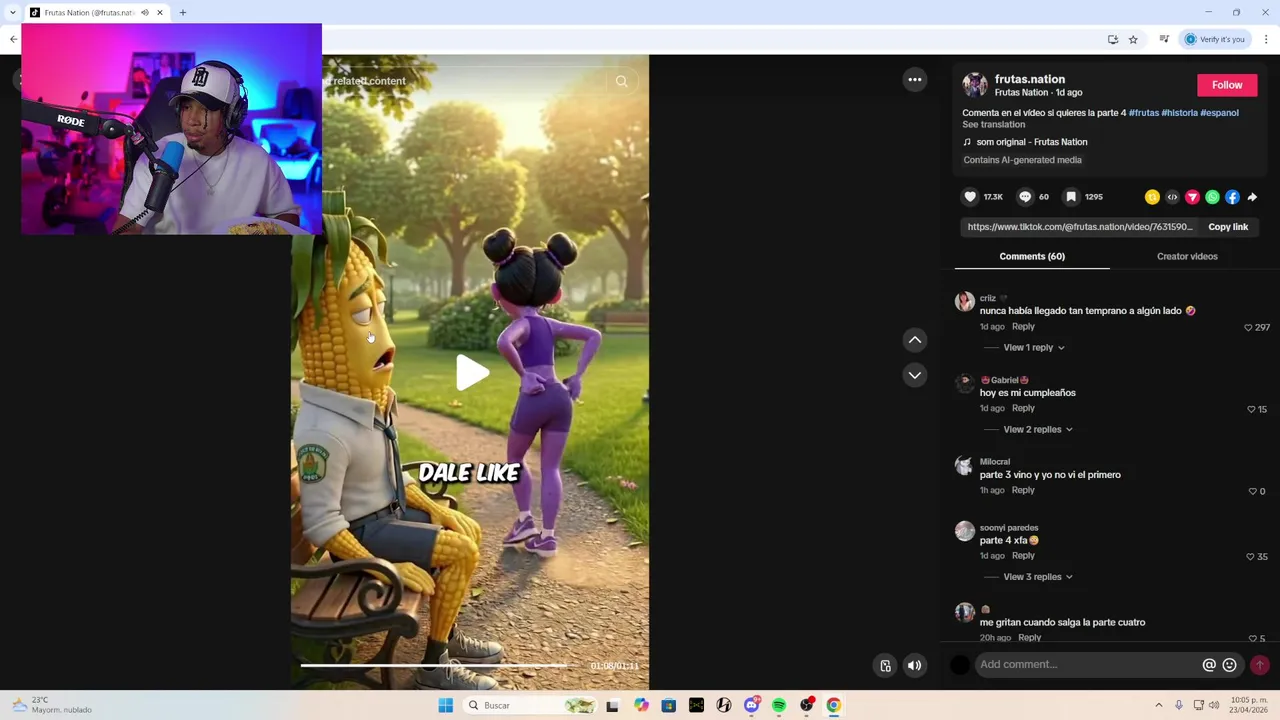The image size is (1280, 720).
Task: Open the #historia hashtag
Action: (1179, 113)
